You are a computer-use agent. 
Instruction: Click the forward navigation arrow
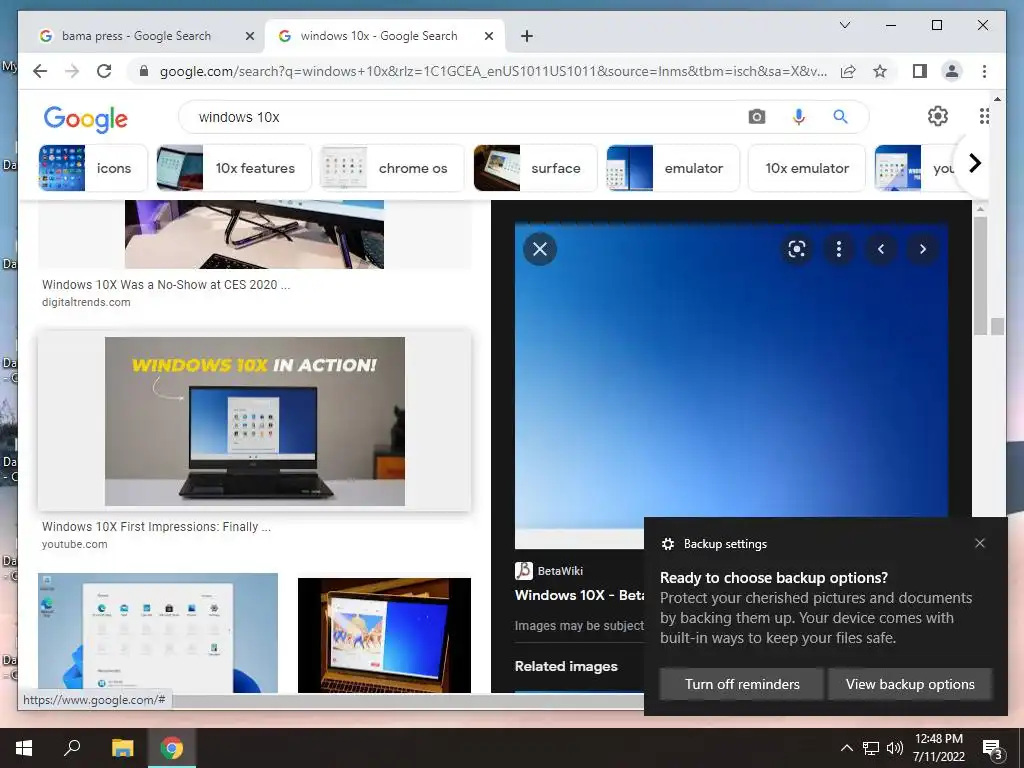72,71
